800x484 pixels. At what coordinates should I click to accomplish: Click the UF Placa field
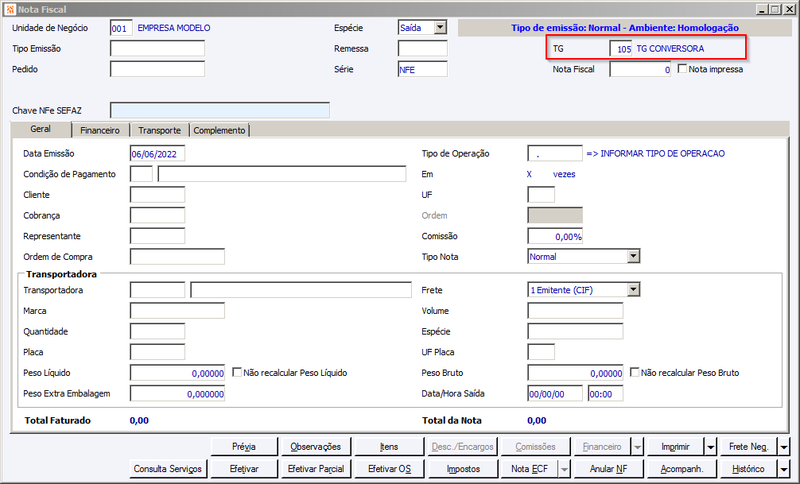click(541, 352)
